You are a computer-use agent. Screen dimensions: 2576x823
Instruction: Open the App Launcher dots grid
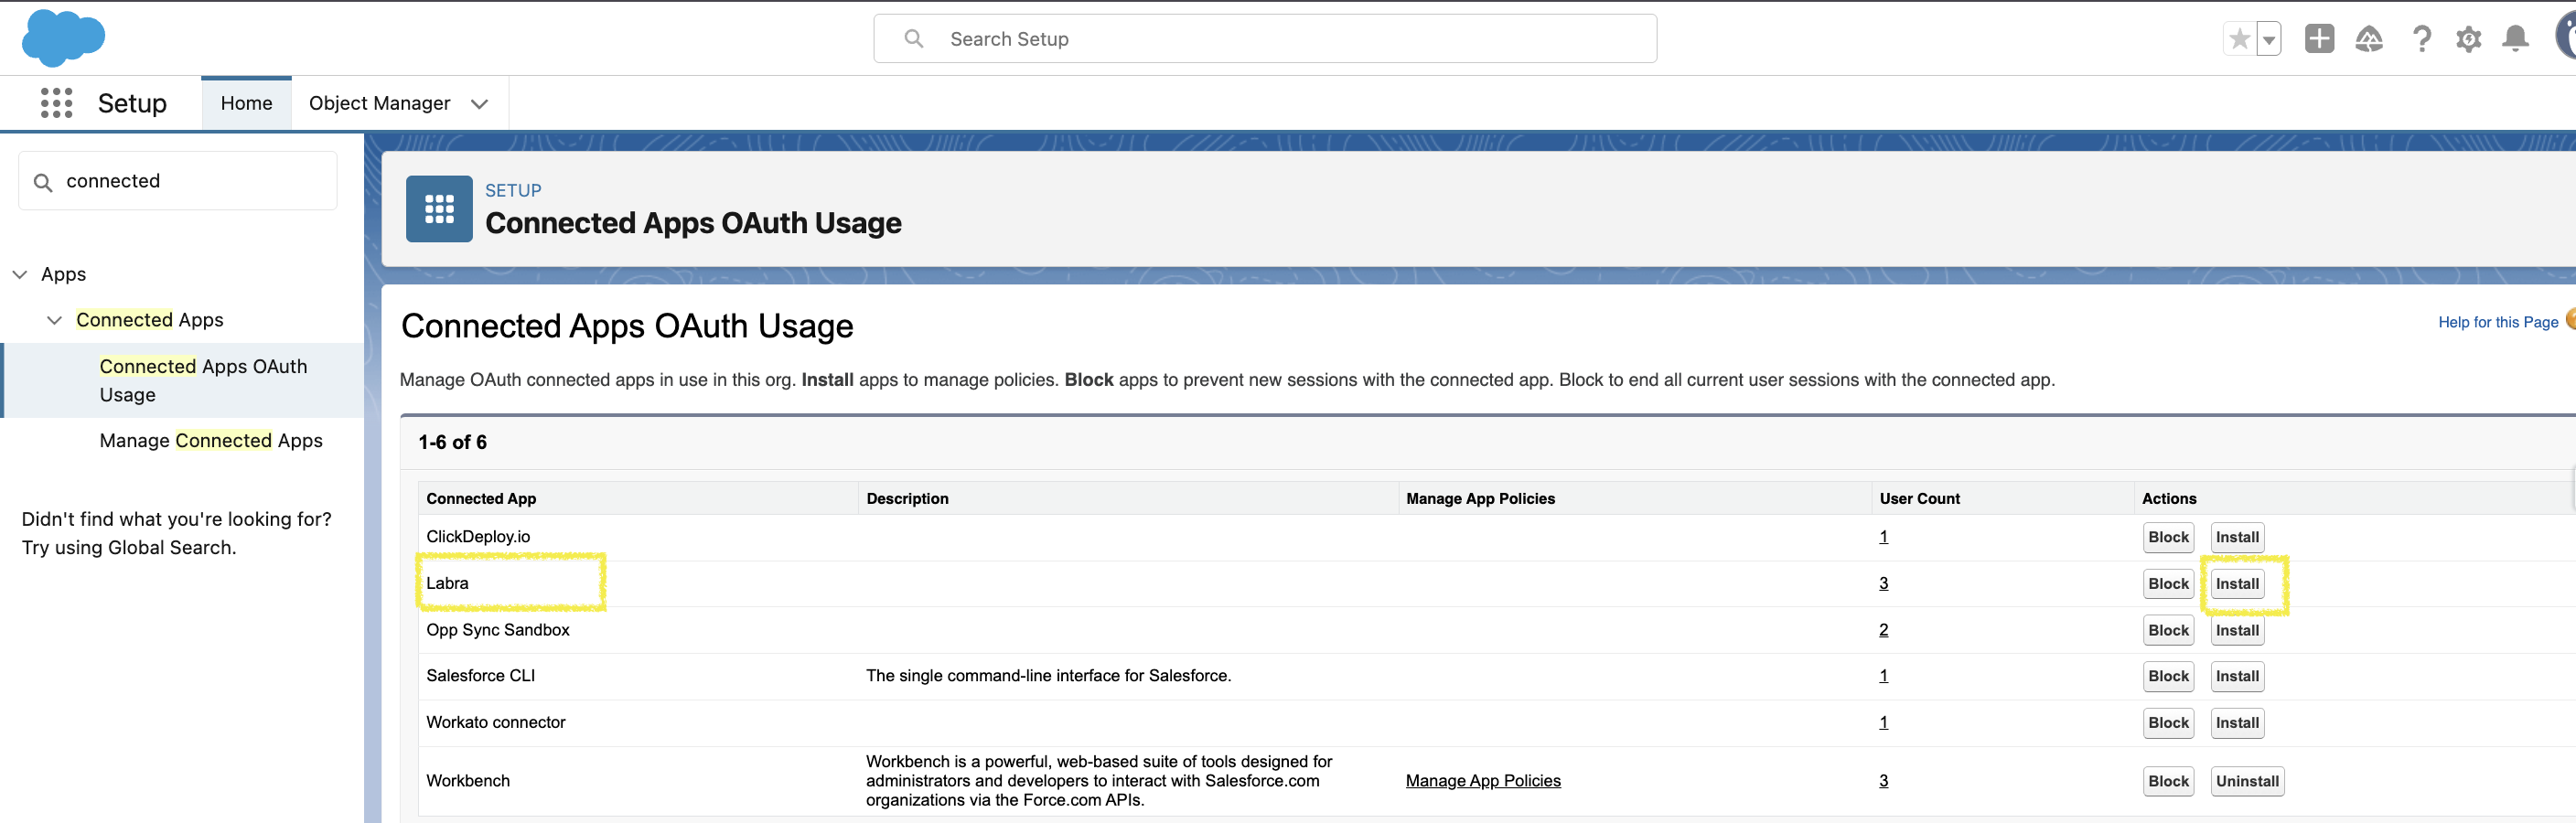[56, 103]
